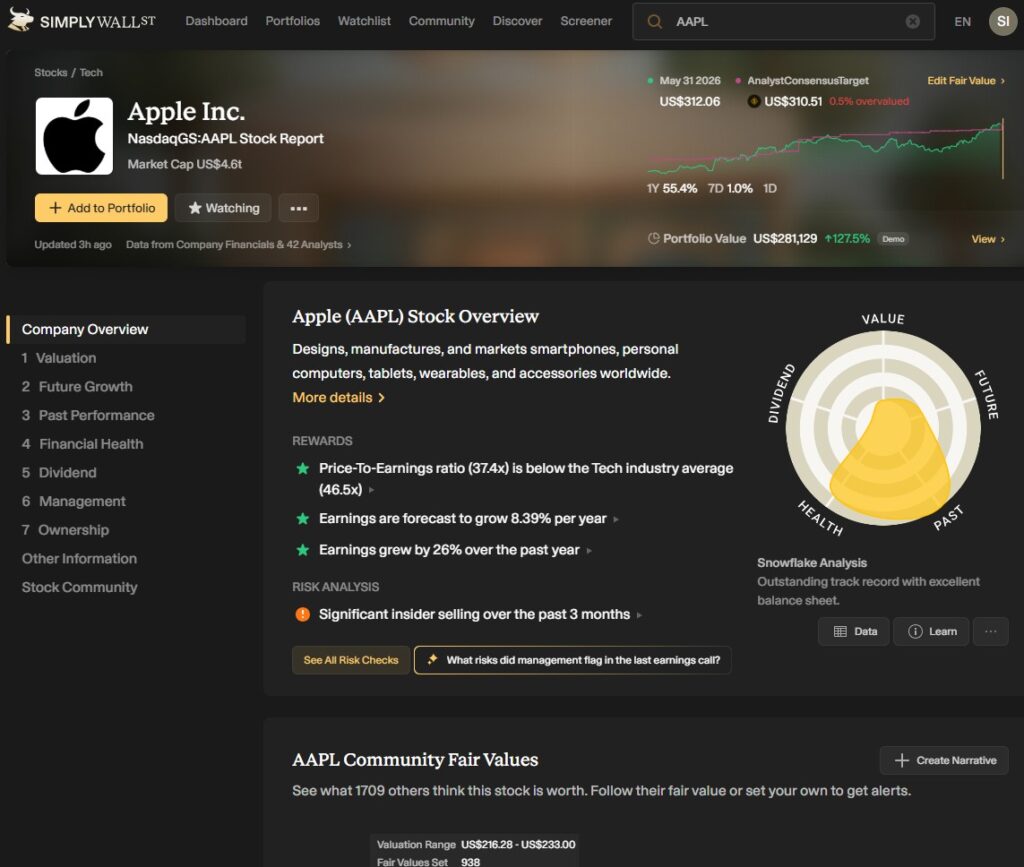
Task: Ask what risks management flagged in earnings call
Action: click(572, 660)
